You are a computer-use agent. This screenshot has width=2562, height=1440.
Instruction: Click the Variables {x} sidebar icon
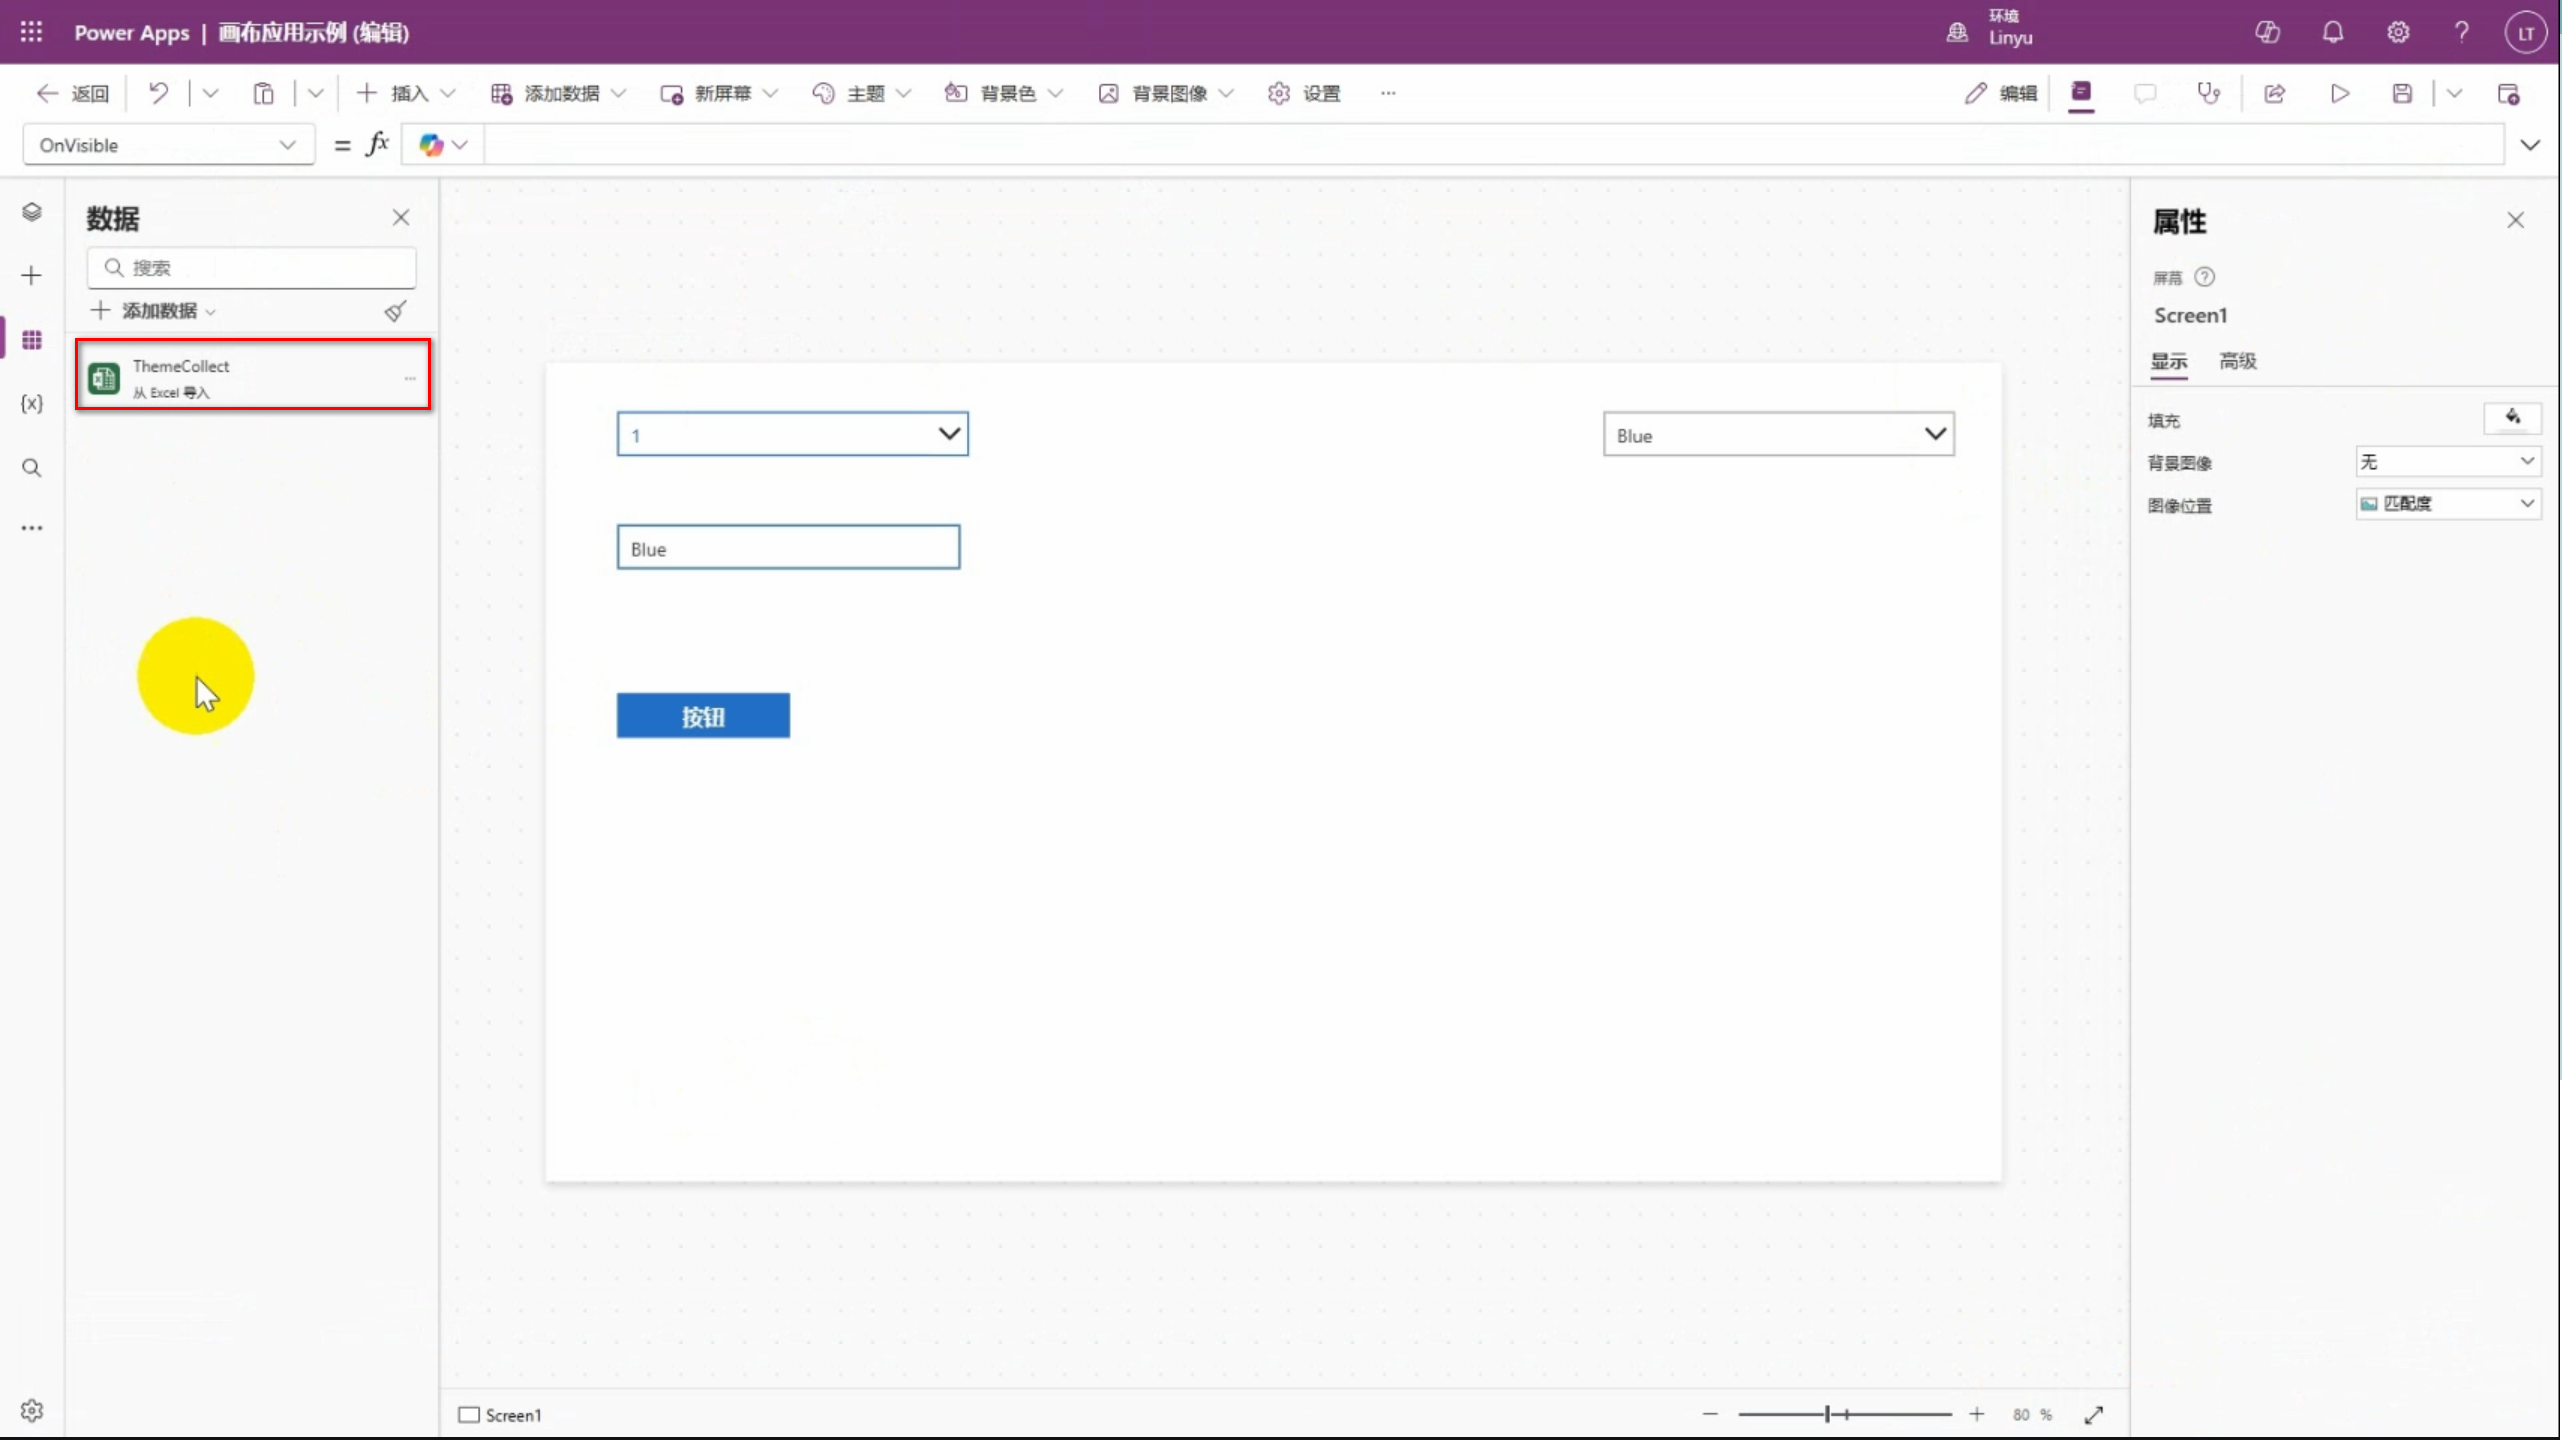point(32,403)
